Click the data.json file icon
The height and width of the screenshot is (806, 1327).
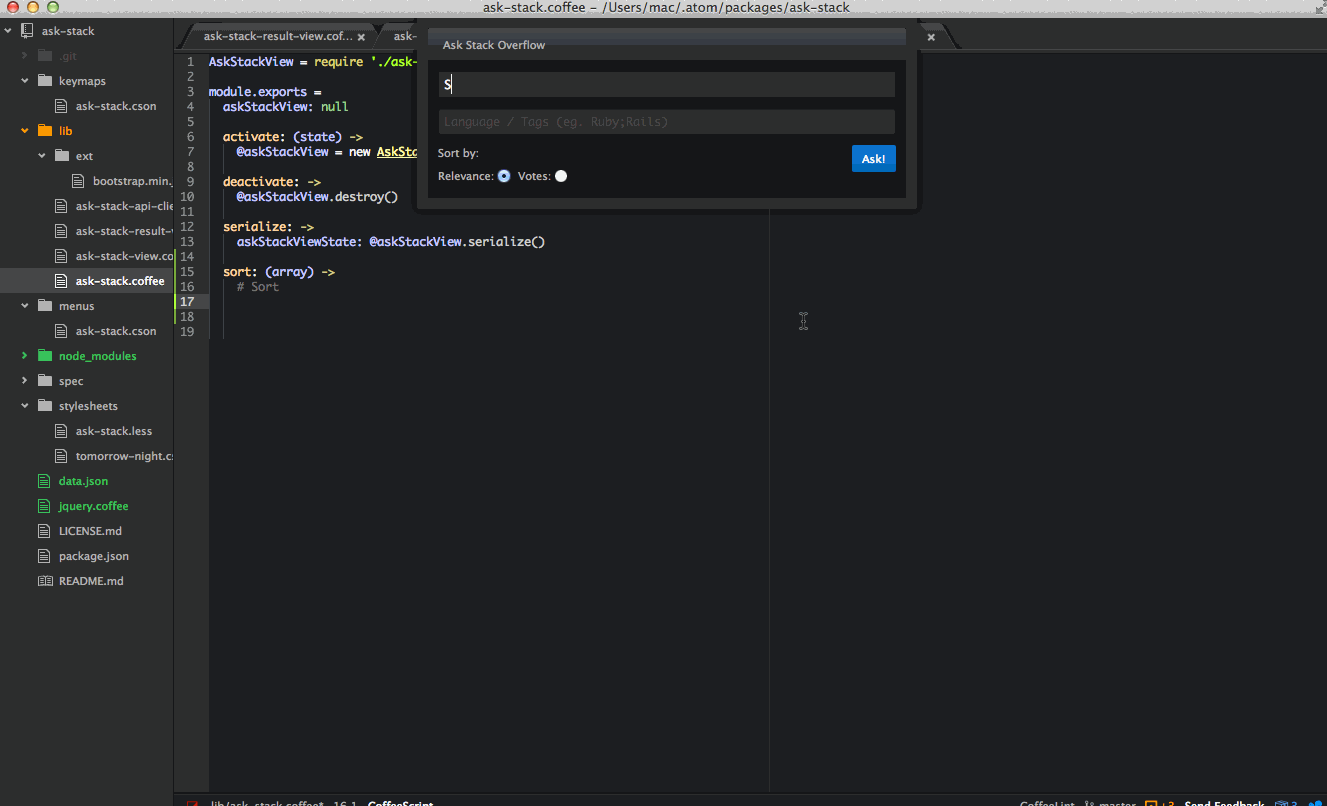[x=43, y=481]
